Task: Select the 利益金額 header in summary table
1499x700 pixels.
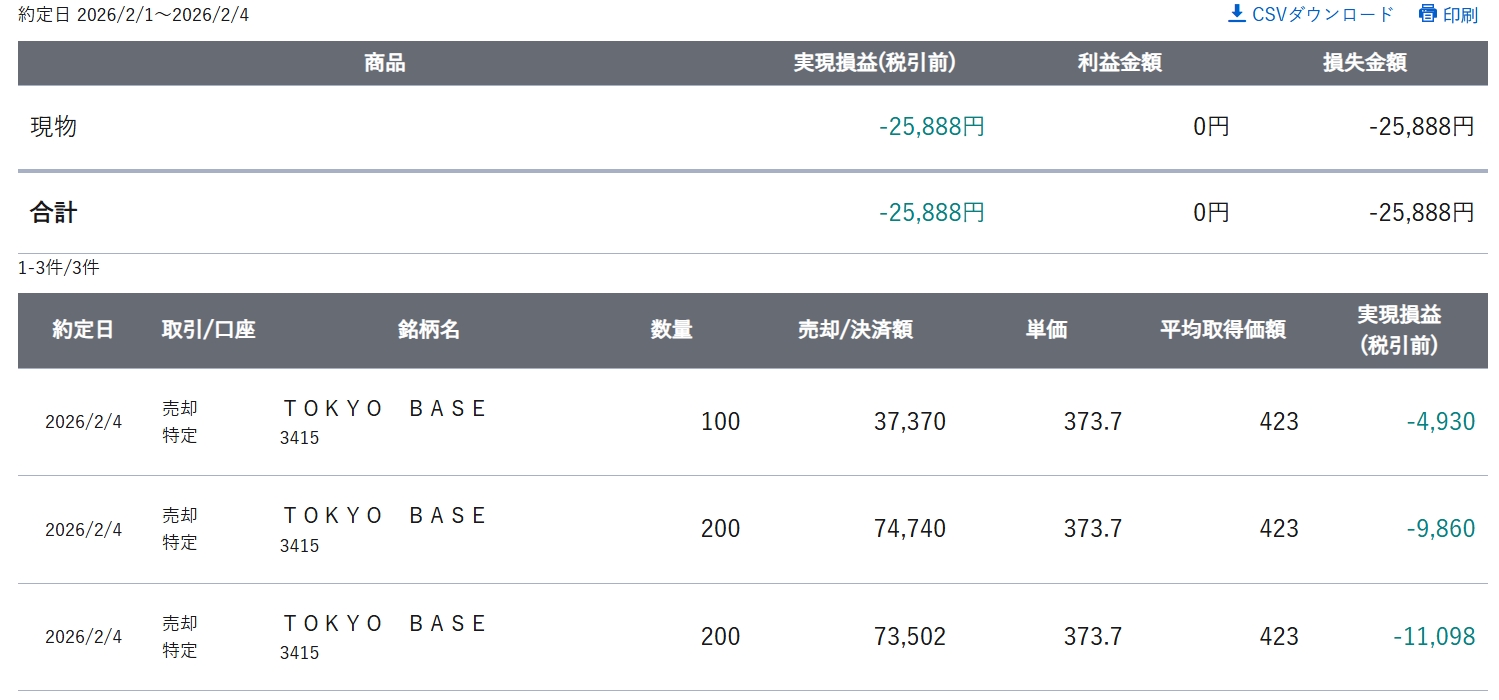Action: point(1119,63)
